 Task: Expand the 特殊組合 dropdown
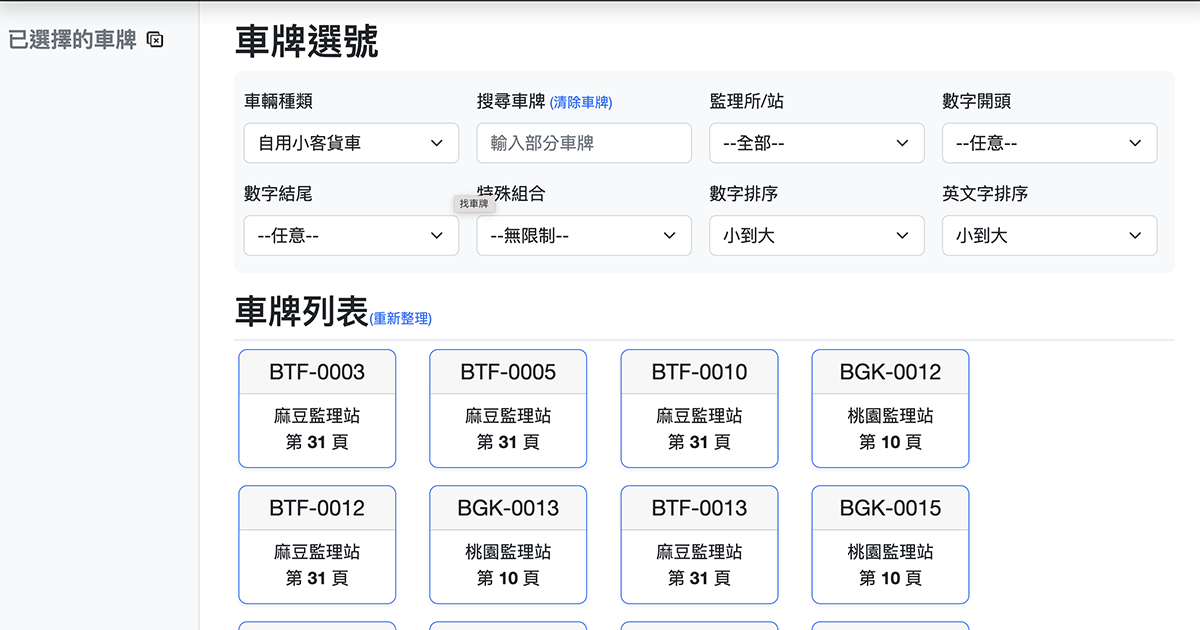(x=584, y=235)
